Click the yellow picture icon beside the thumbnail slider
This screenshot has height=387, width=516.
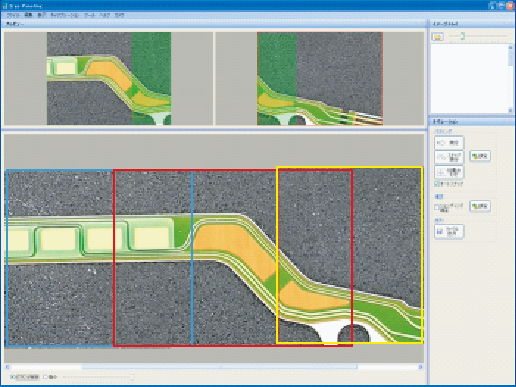(437, 36)
